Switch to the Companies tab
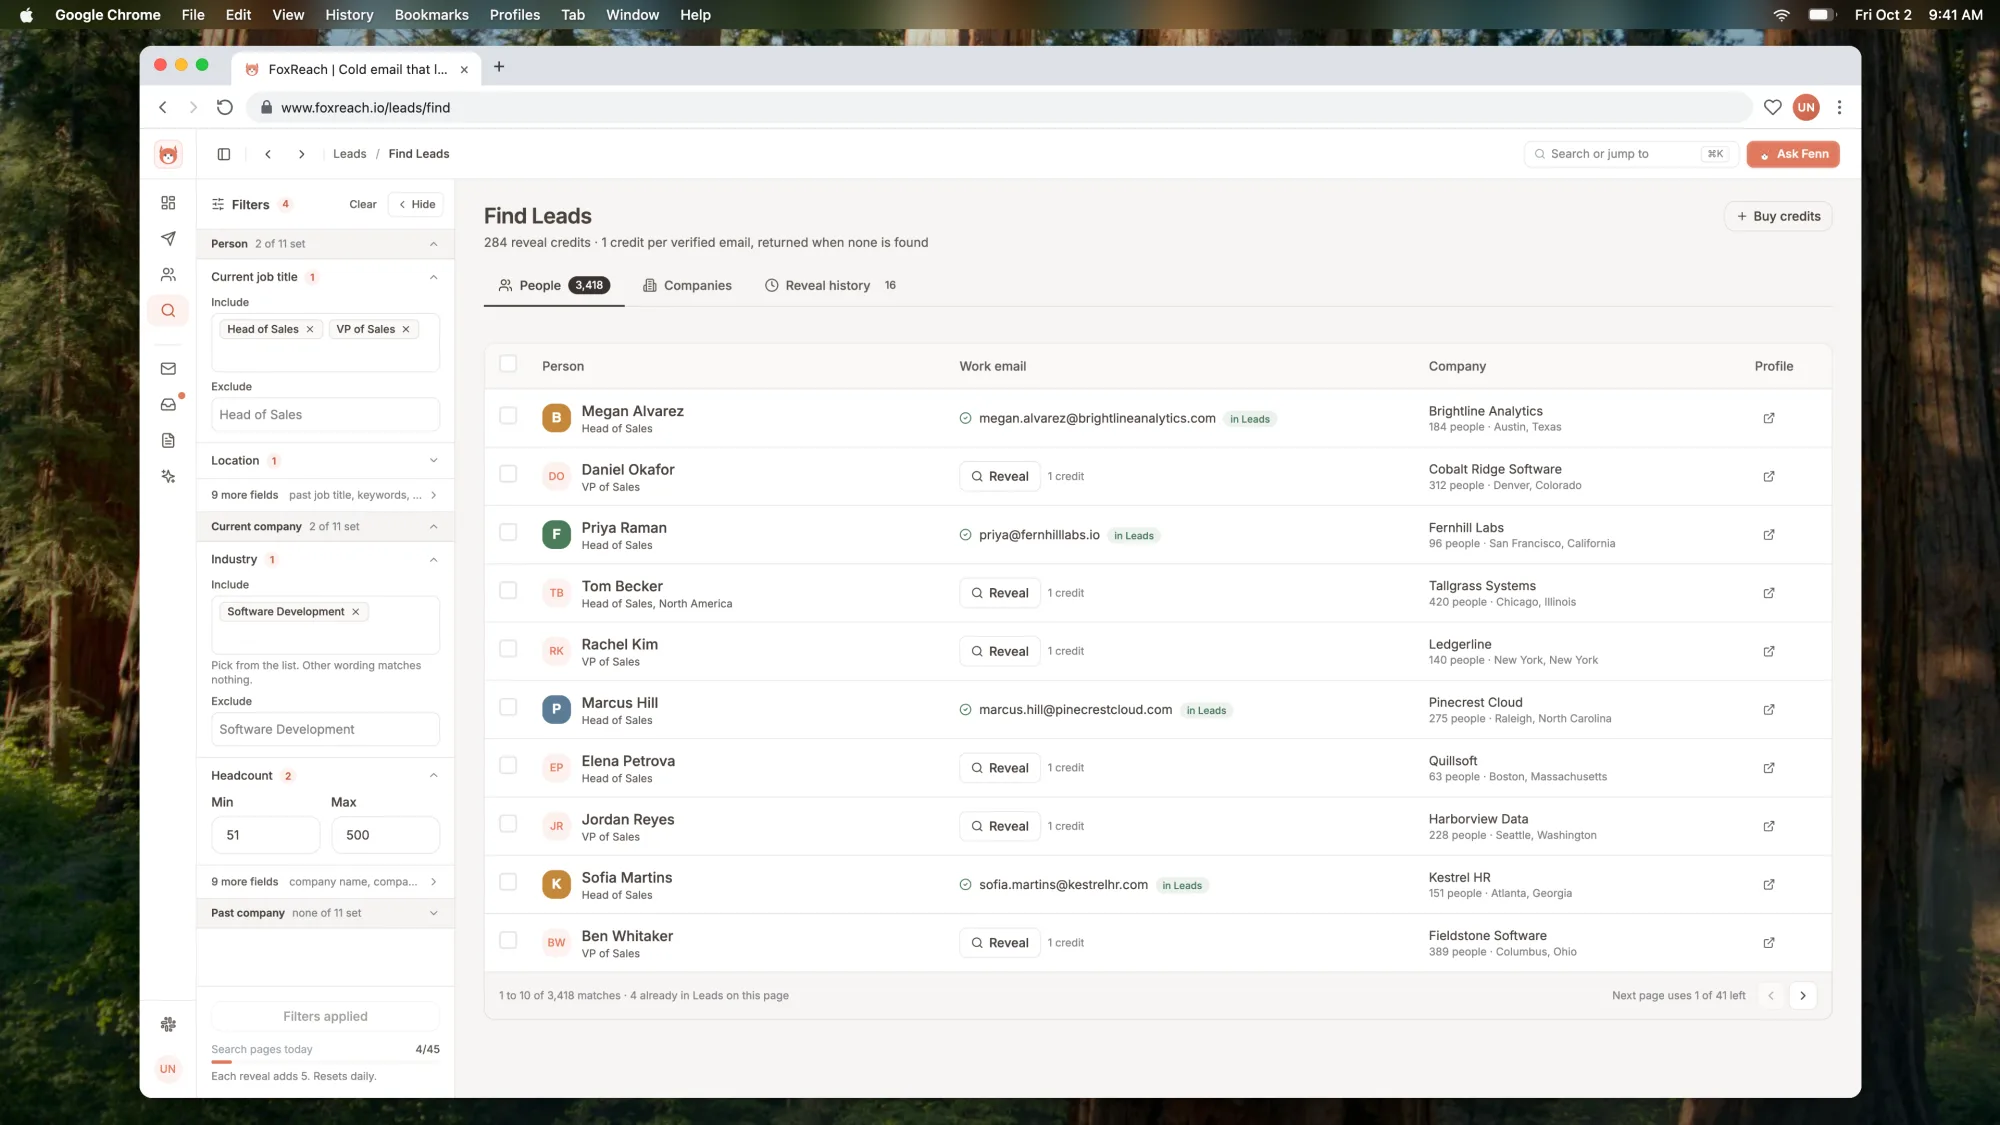This screenshot has height=1125, width=2000. click(x=687, y=286)
